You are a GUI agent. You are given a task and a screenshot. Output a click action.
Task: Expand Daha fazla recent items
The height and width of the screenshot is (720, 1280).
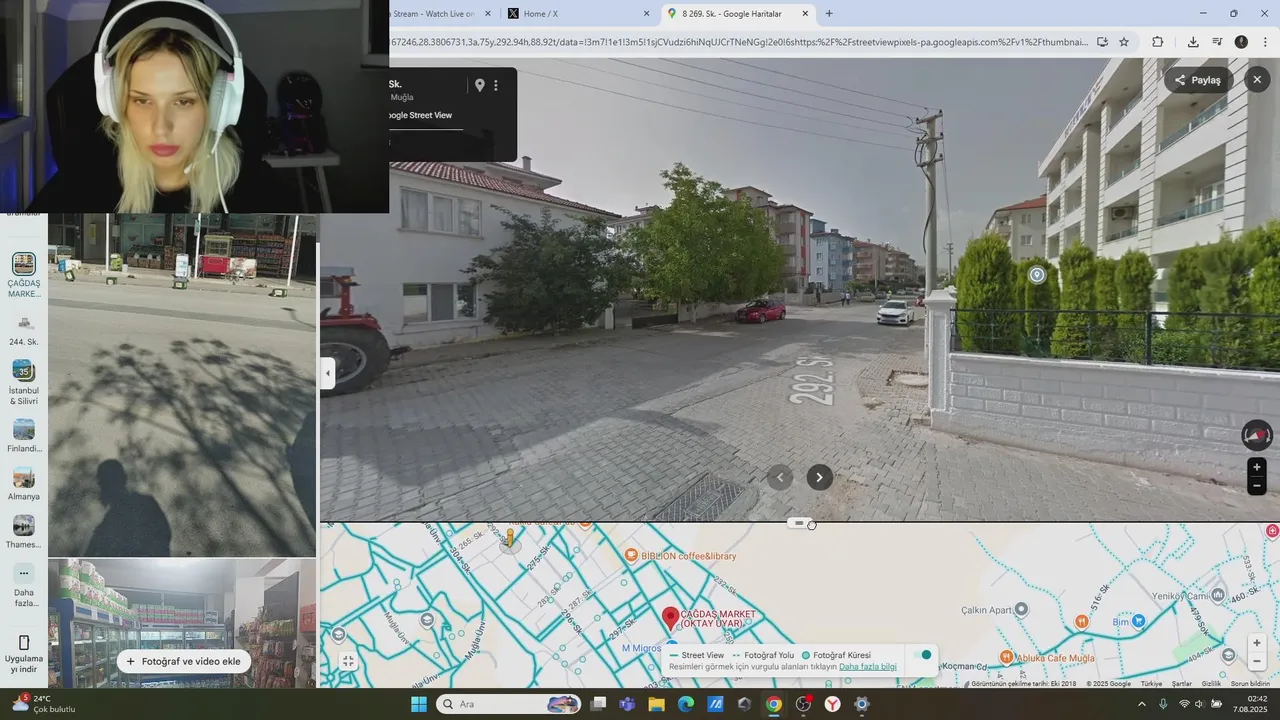24,586
